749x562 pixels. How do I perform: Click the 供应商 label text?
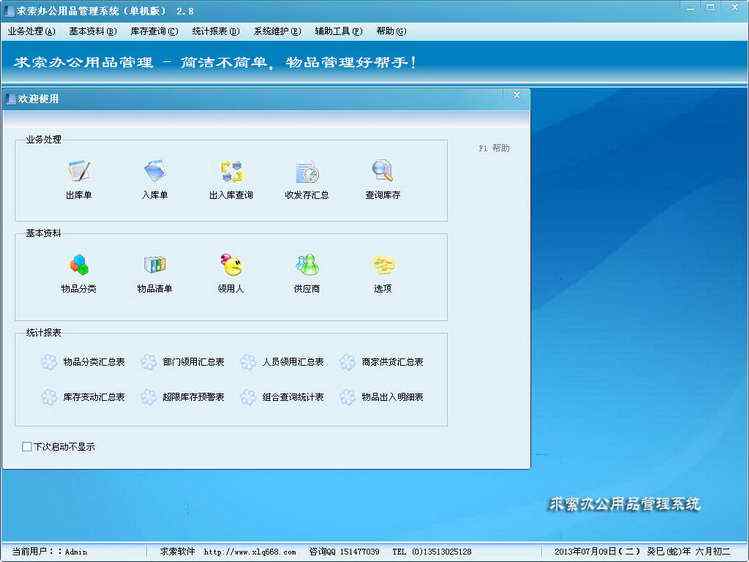(307, 289)
